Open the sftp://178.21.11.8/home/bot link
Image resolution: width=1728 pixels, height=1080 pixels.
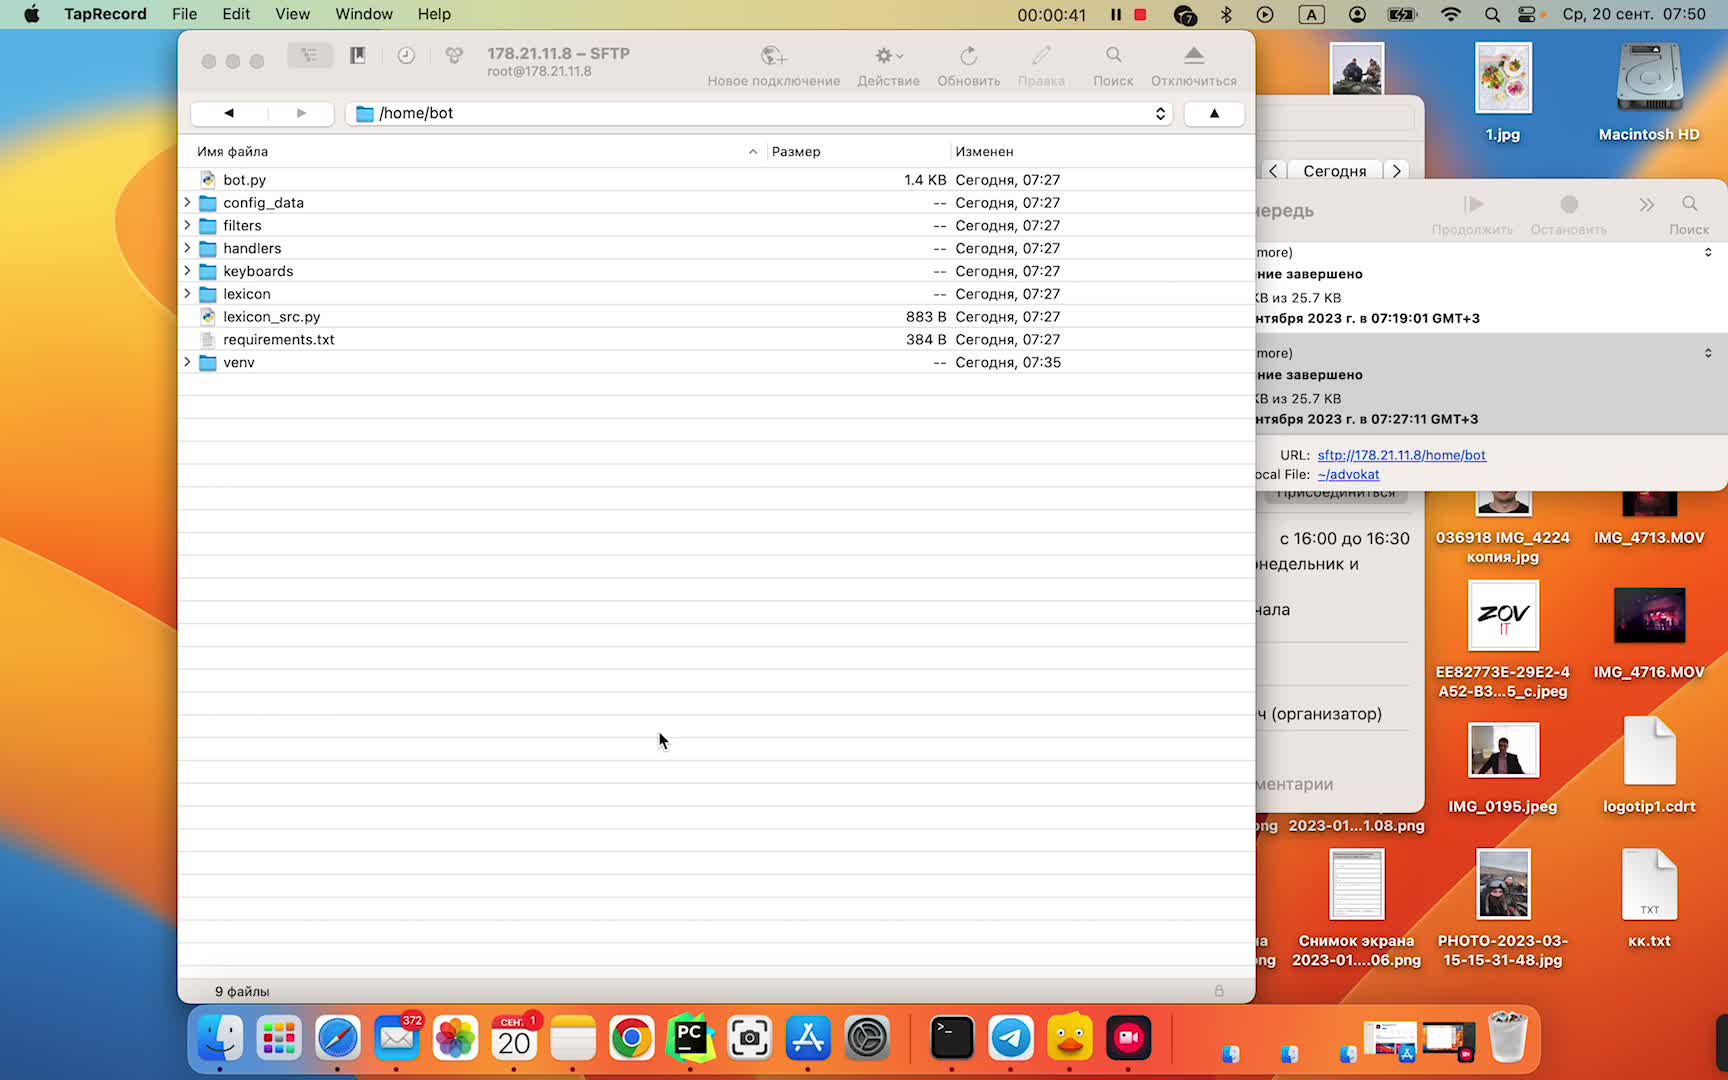point(1401,455)
